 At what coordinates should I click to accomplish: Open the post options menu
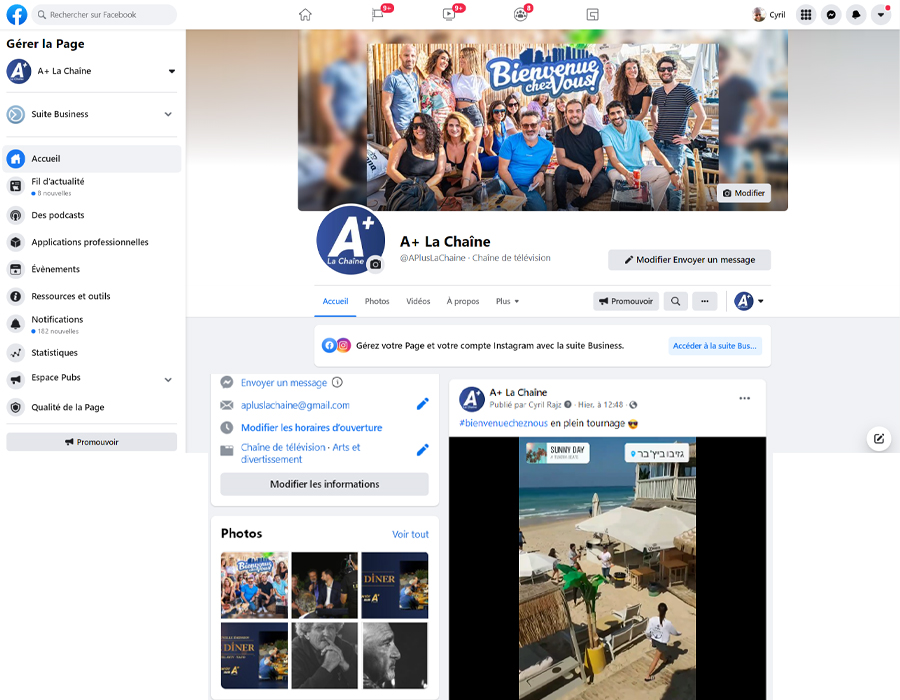(x=744, y=397)
